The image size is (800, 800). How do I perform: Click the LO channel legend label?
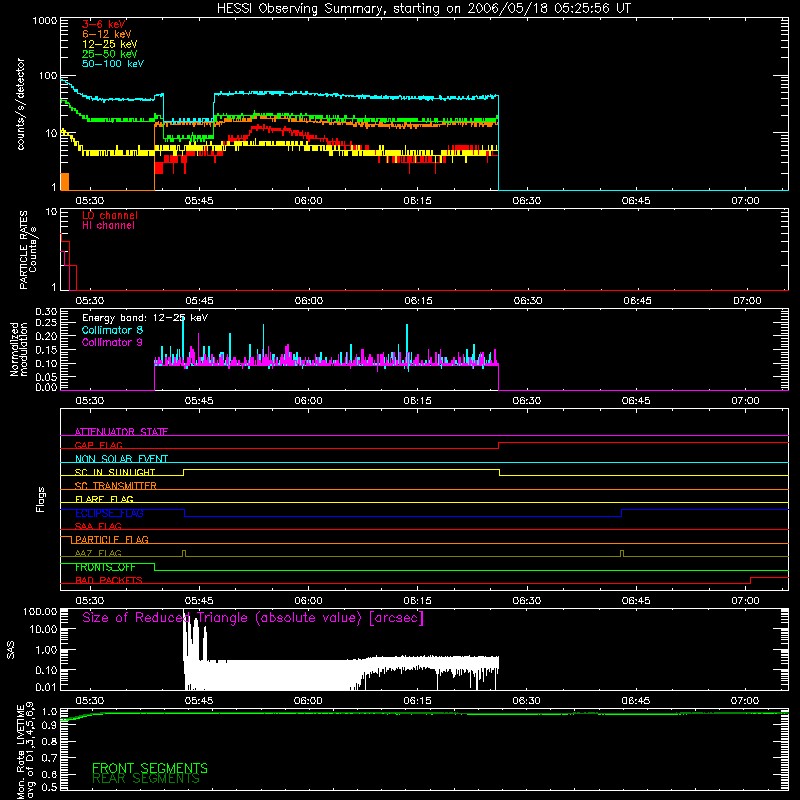[110, 215]
